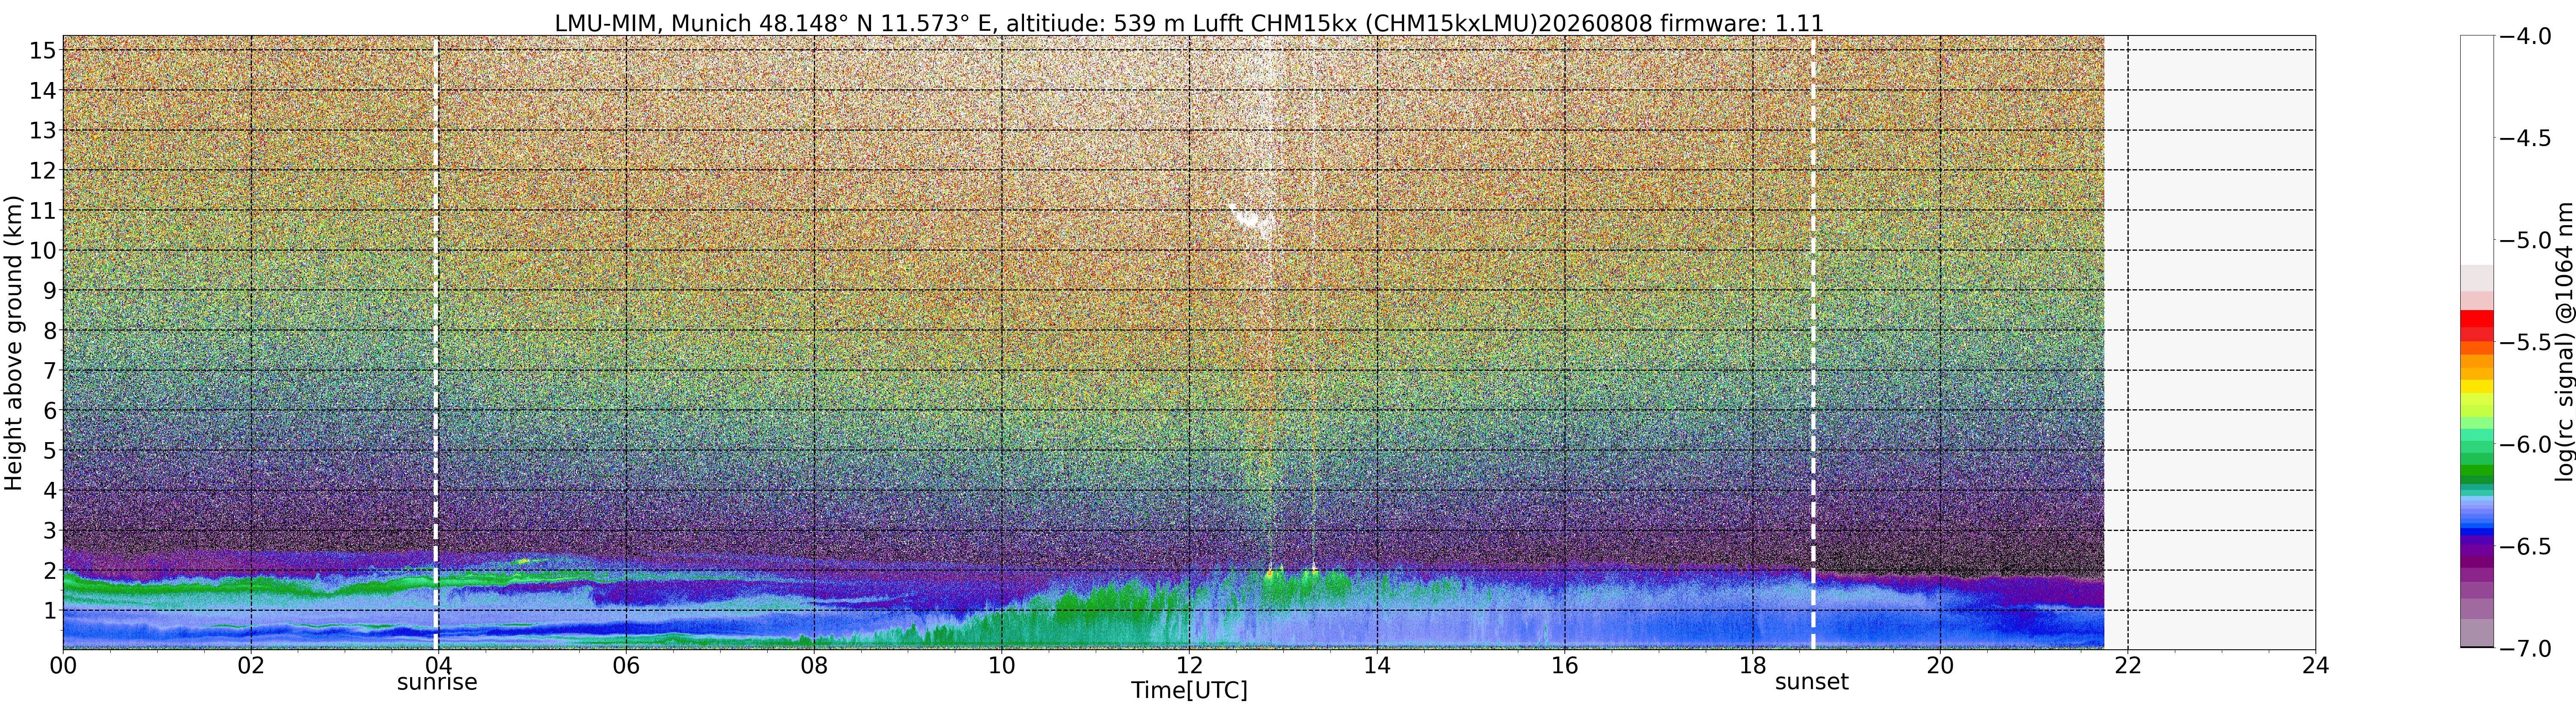Click the '−6.0' colorbar tick label
The image size is (2576, 704).
point(2525,444)
